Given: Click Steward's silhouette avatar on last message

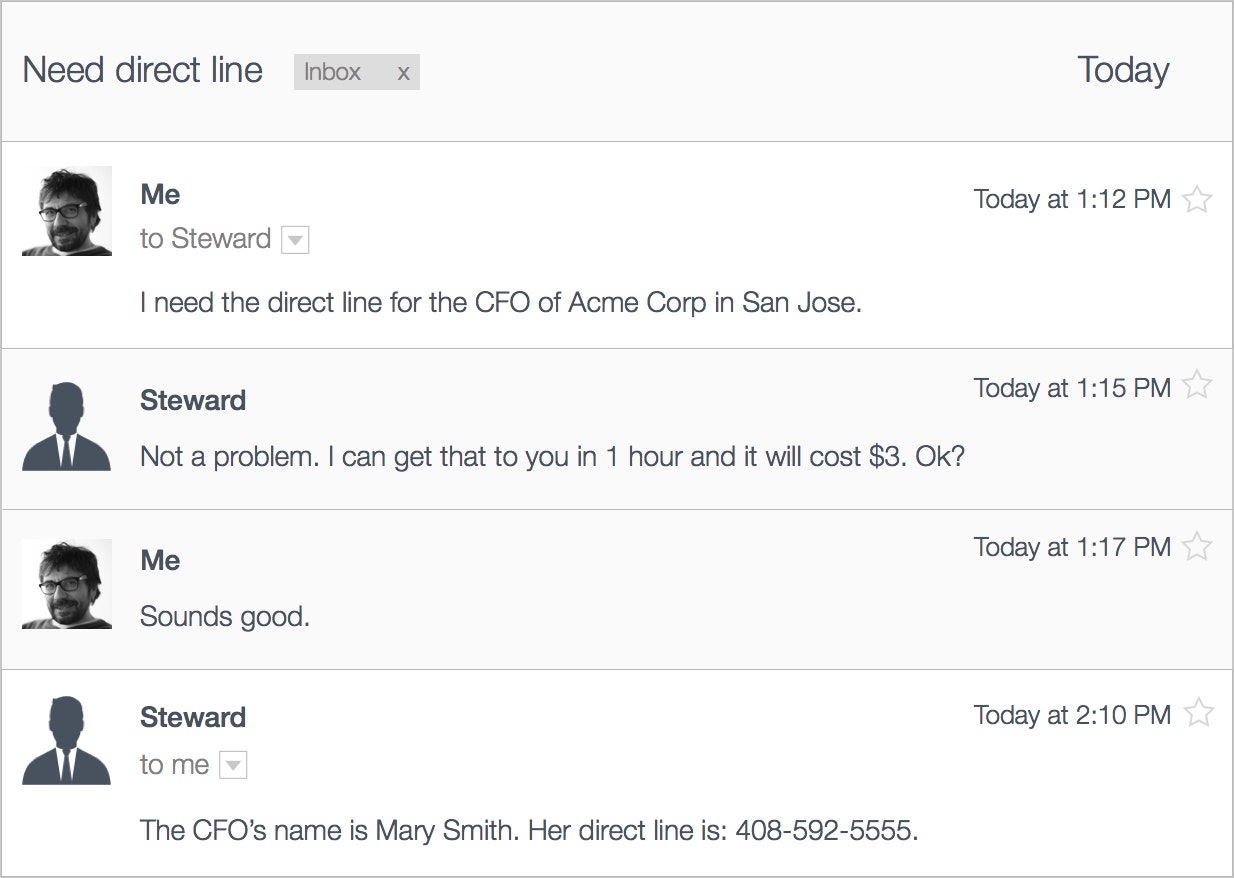Looking at the screenshot, I should (67, 740).
